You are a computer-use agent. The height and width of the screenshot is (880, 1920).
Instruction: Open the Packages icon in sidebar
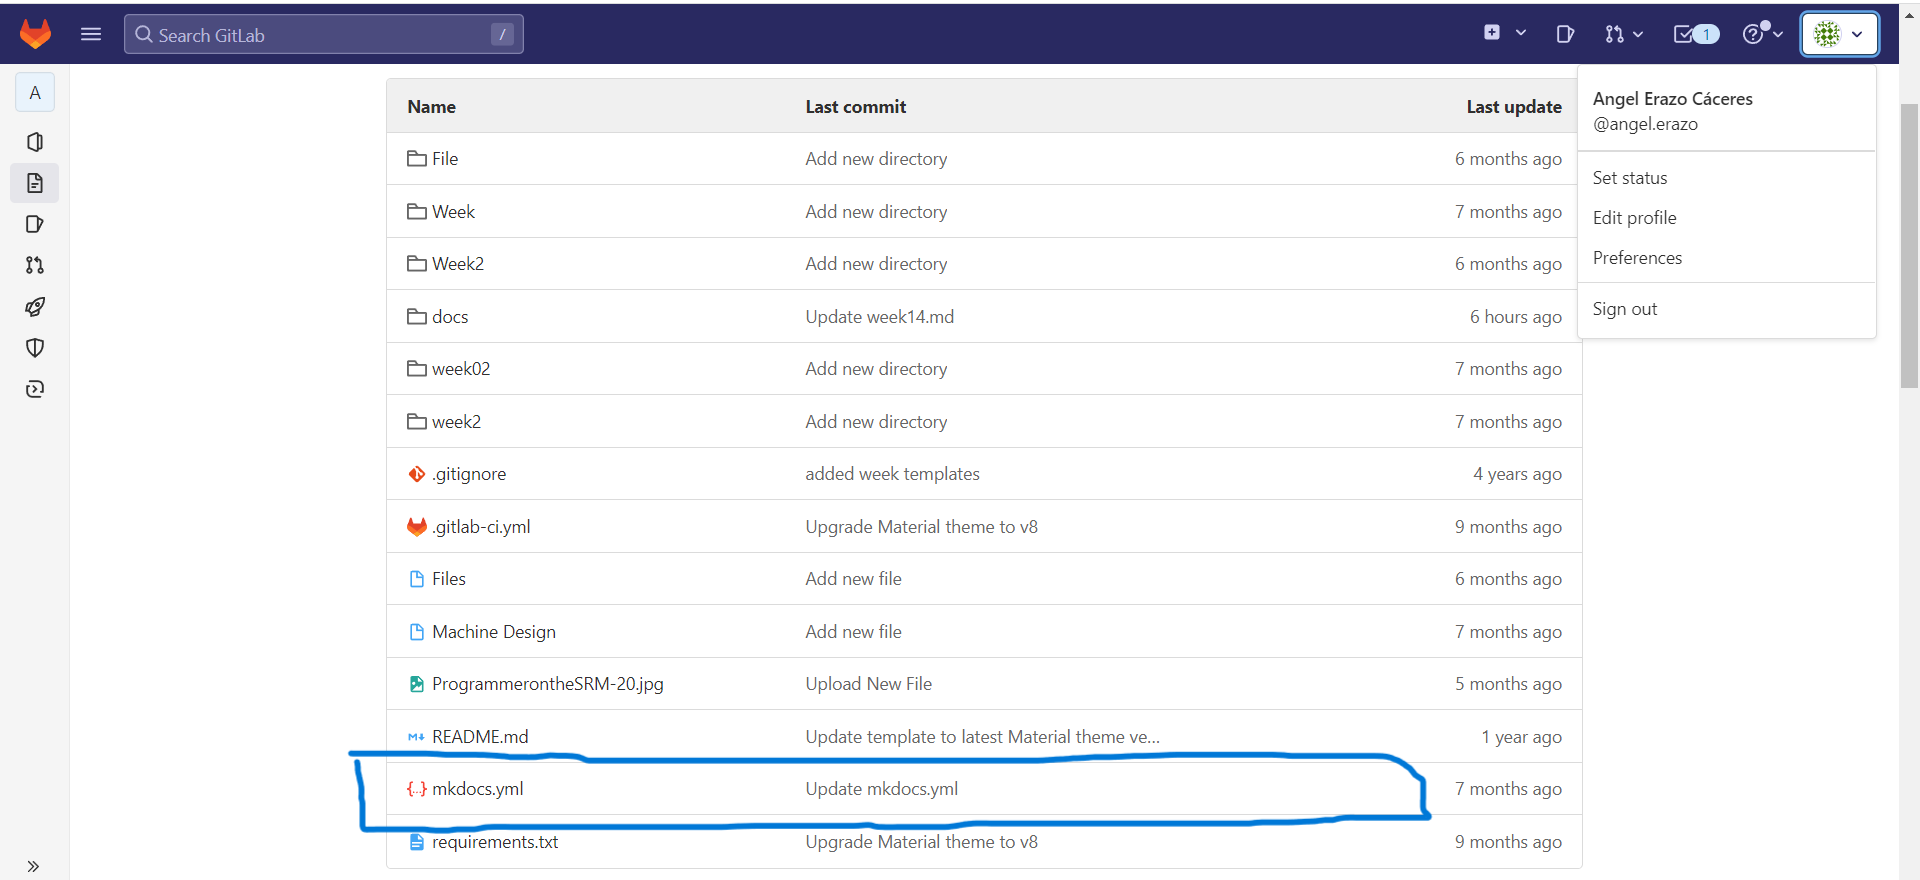[x=35, y=389]
